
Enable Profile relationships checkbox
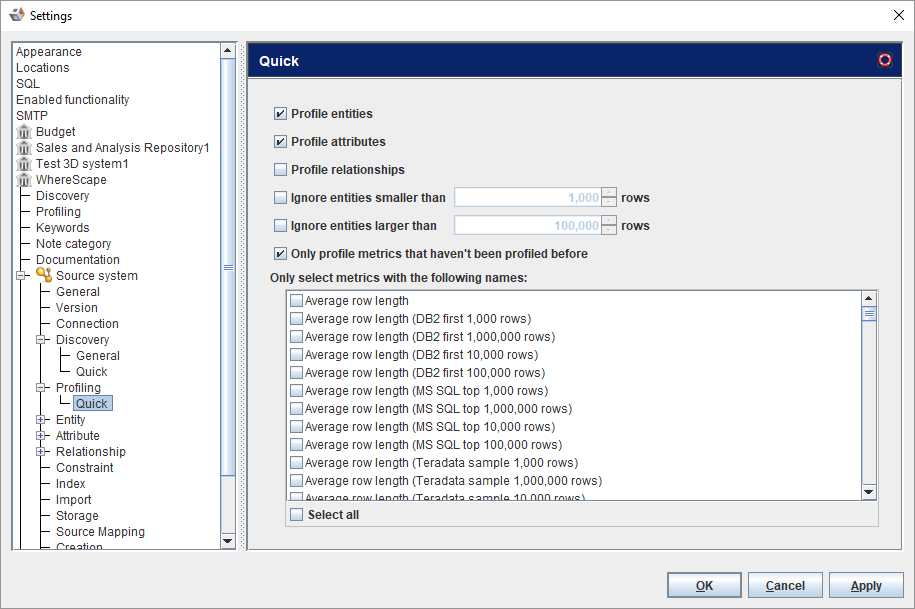pos(280,170)
